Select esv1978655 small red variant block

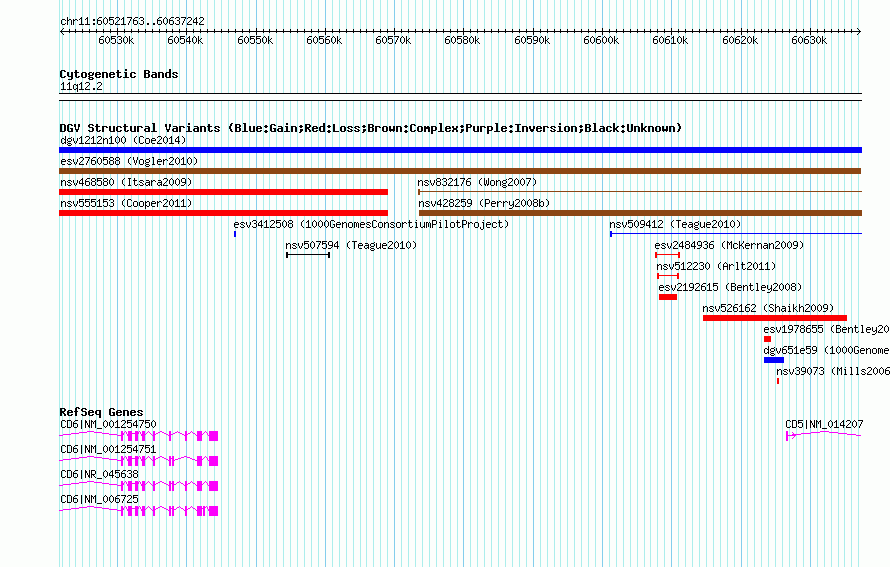point(767,339)
